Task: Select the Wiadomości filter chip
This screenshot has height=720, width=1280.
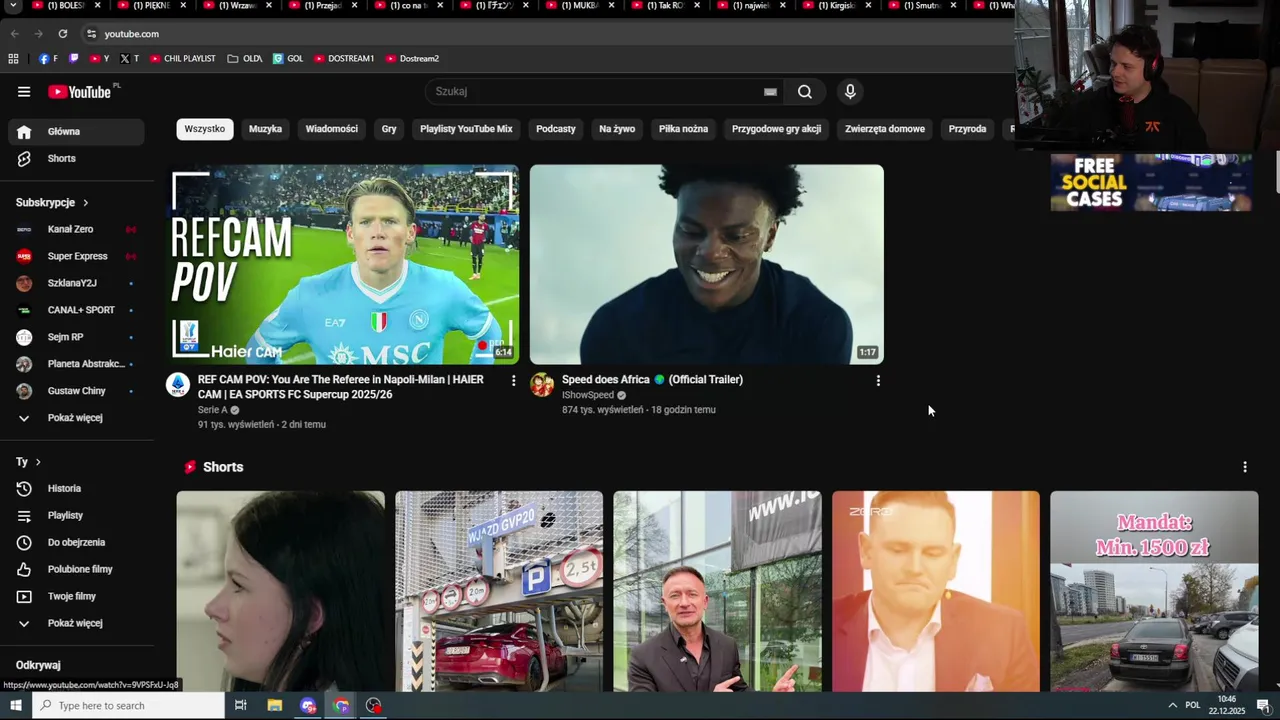Action: click(x=331, y=129)
